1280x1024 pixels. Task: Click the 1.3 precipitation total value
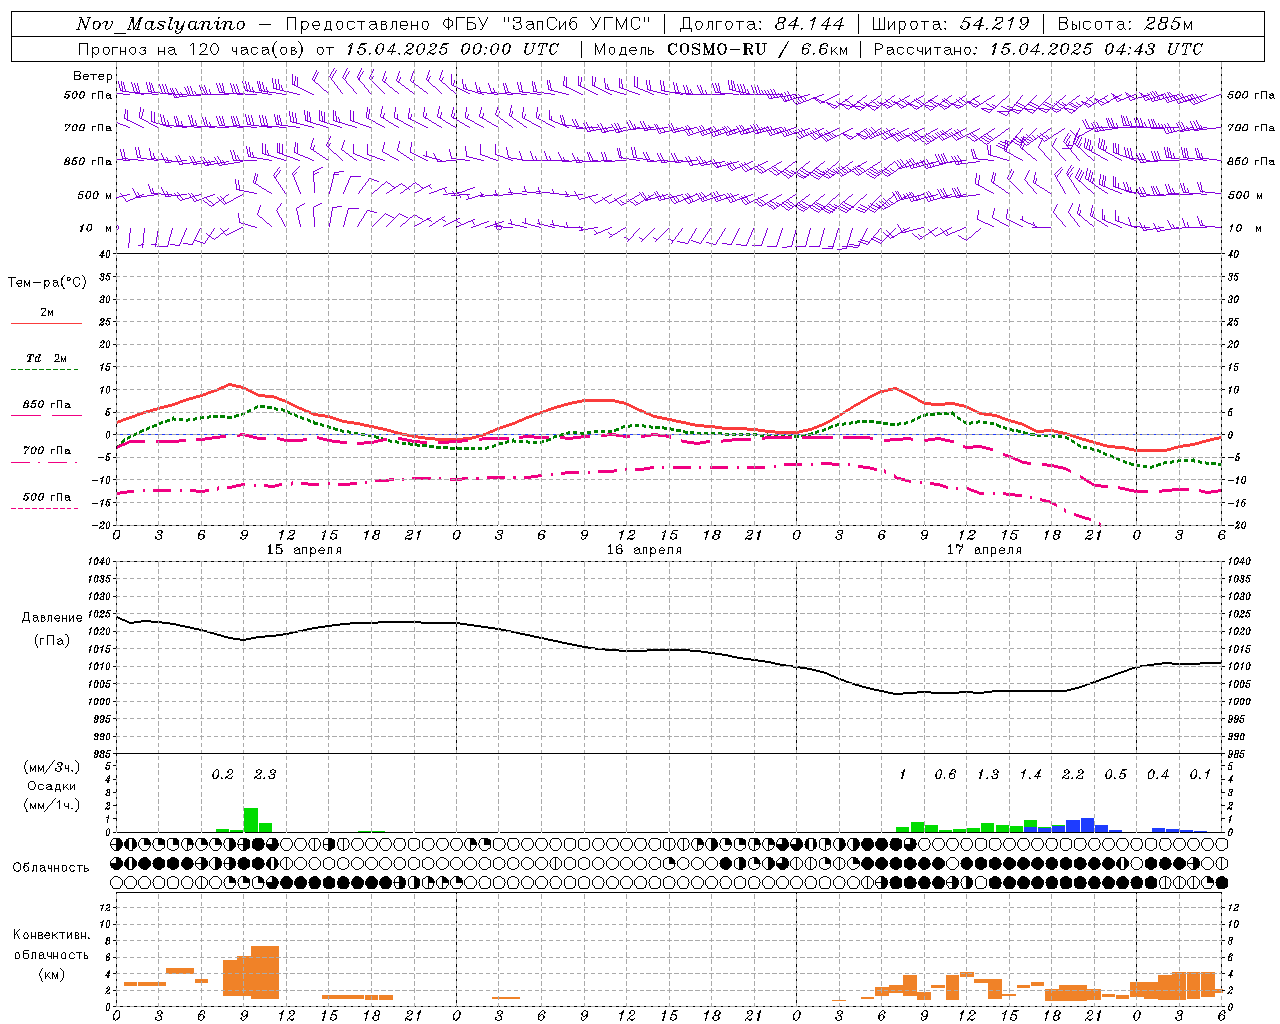988,775
